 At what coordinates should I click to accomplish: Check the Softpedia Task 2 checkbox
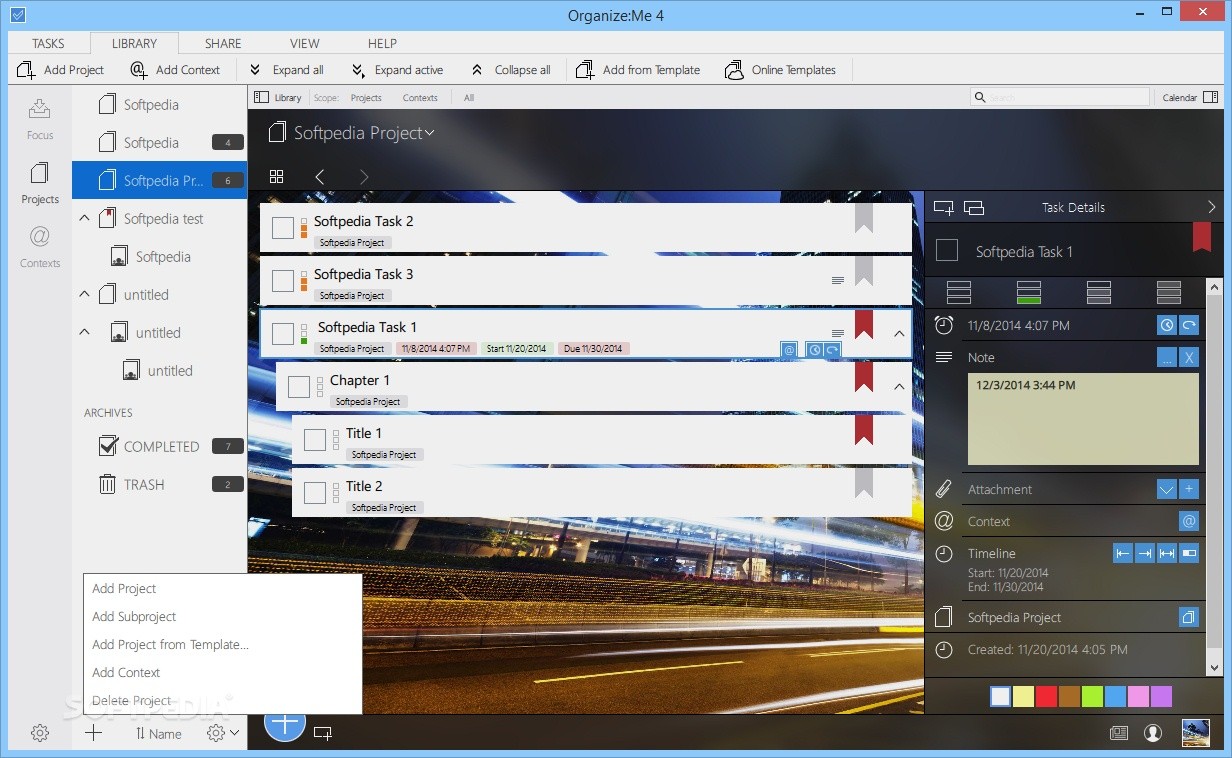point(283,228)
